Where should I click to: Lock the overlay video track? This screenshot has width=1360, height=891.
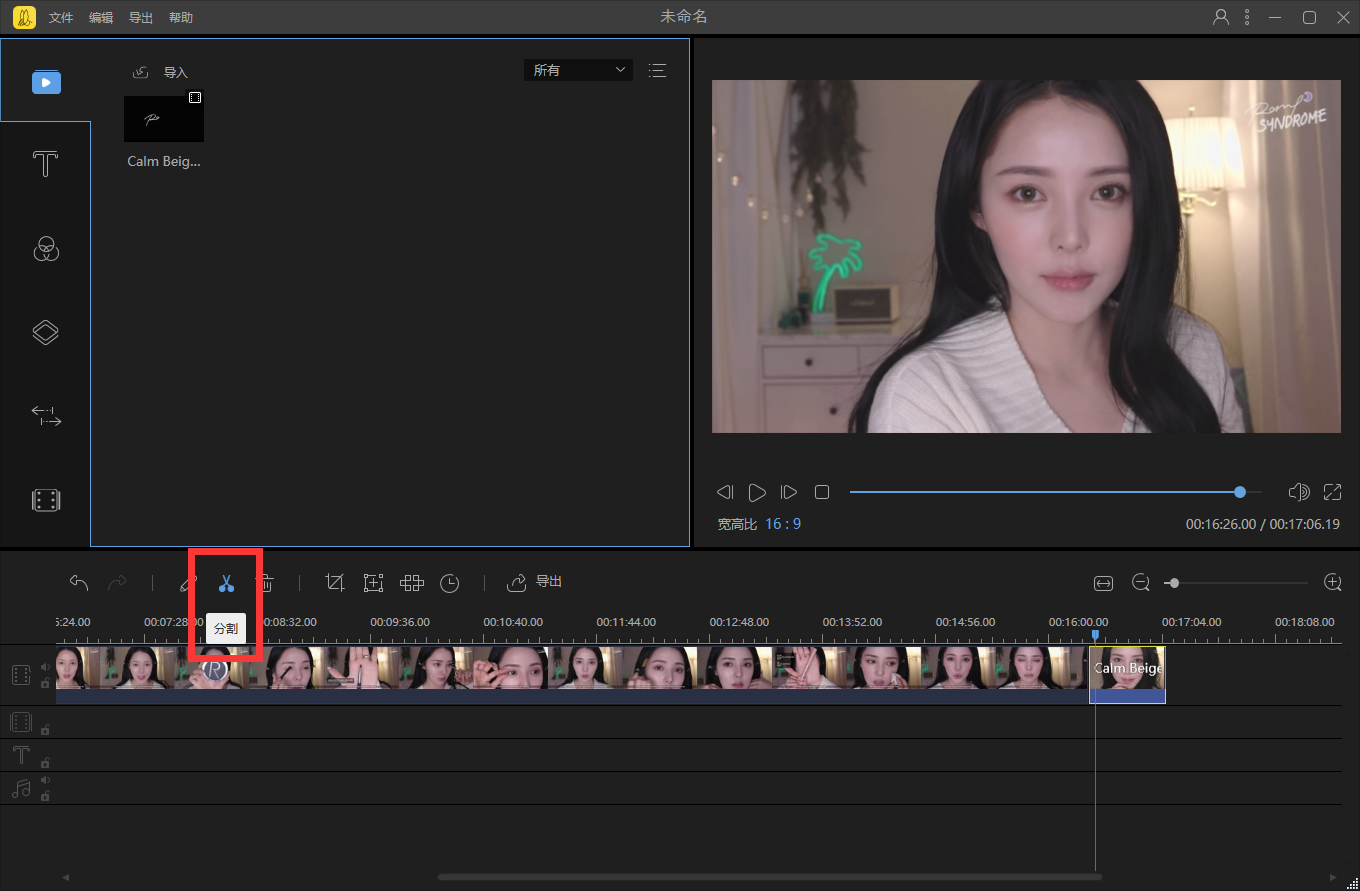pos(45,731)
